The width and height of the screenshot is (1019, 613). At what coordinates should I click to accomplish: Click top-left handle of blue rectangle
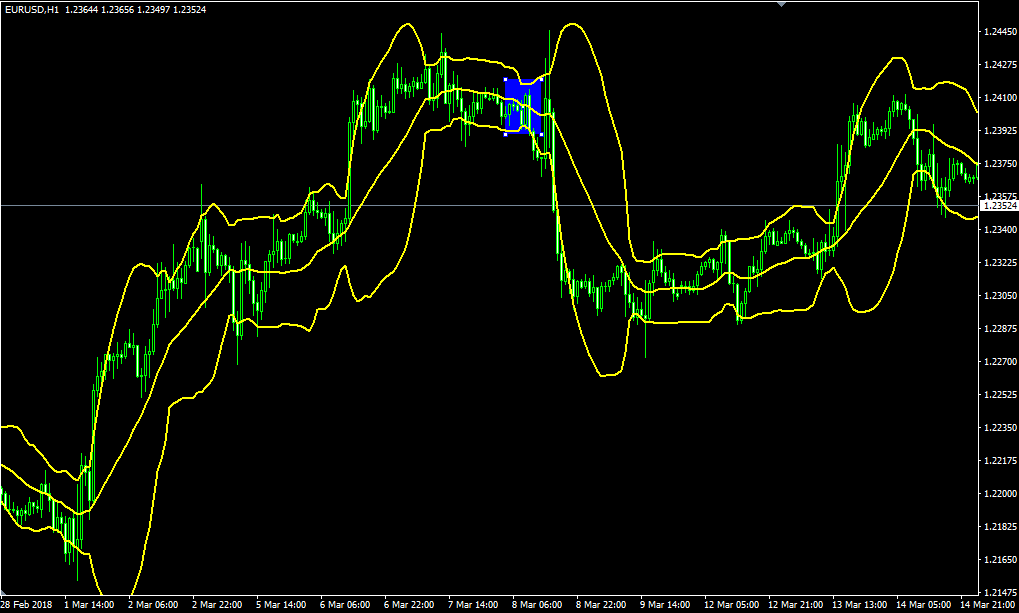[506, 80]
